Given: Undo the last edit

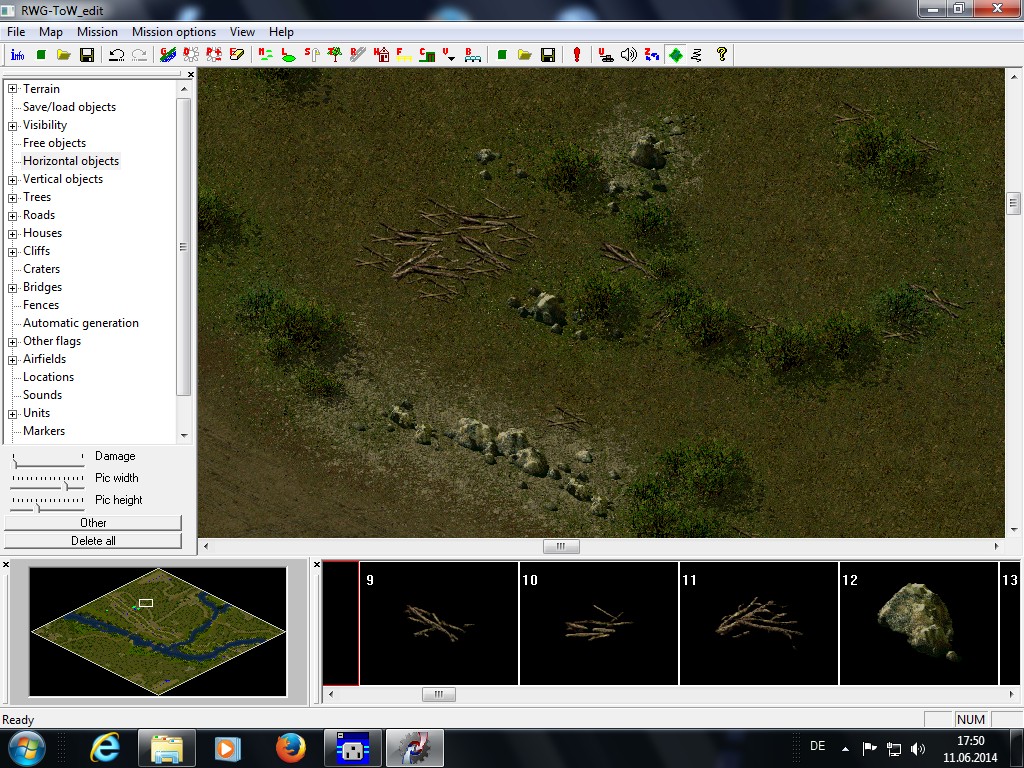Looking at the screenshot, I should [x=116, y=55].
